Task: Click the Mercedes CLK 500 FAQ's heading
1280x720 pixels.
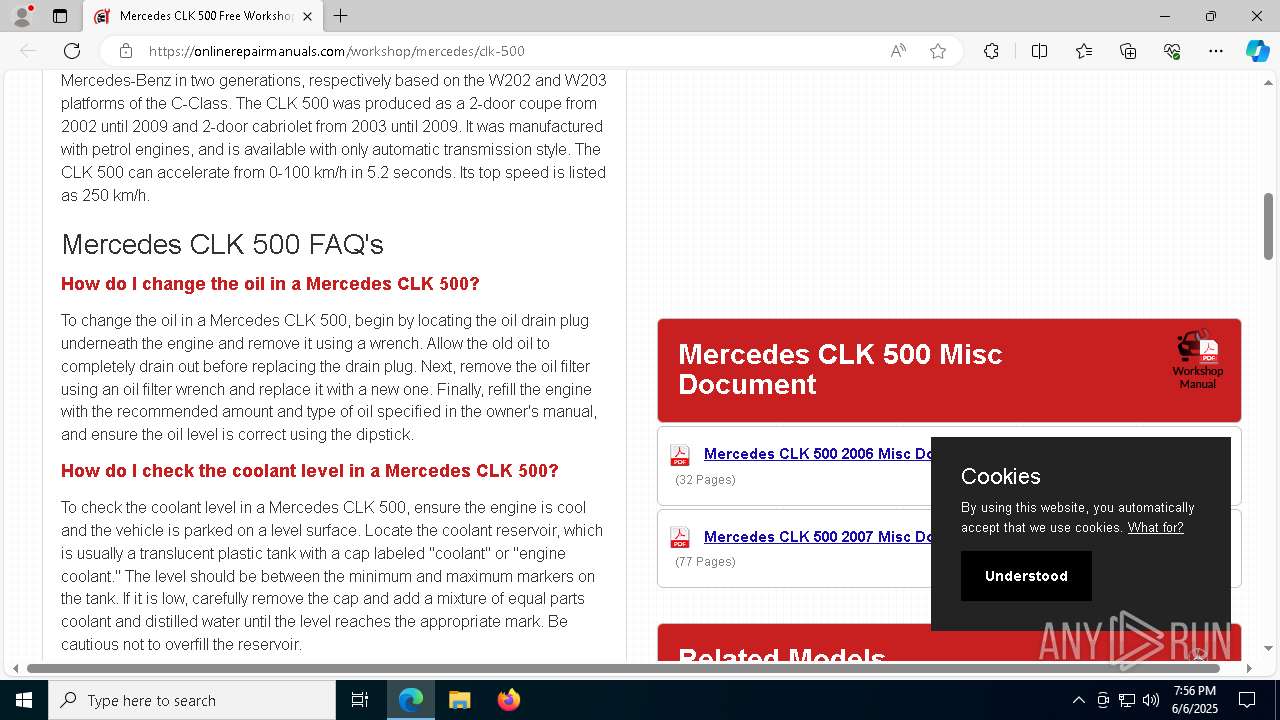Action: point(222,244)
